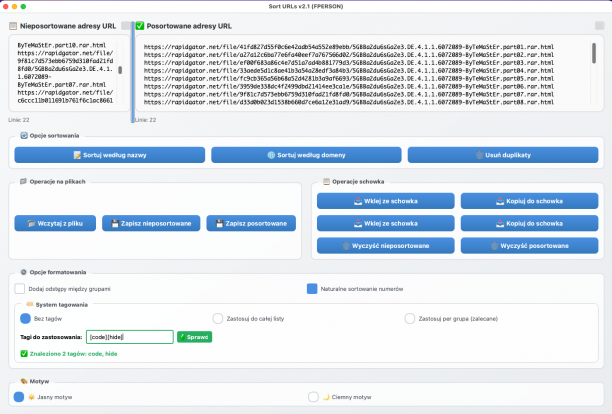
Task: Click the sorted URL line ending part06.rar.html
Action: pos(349,86)
